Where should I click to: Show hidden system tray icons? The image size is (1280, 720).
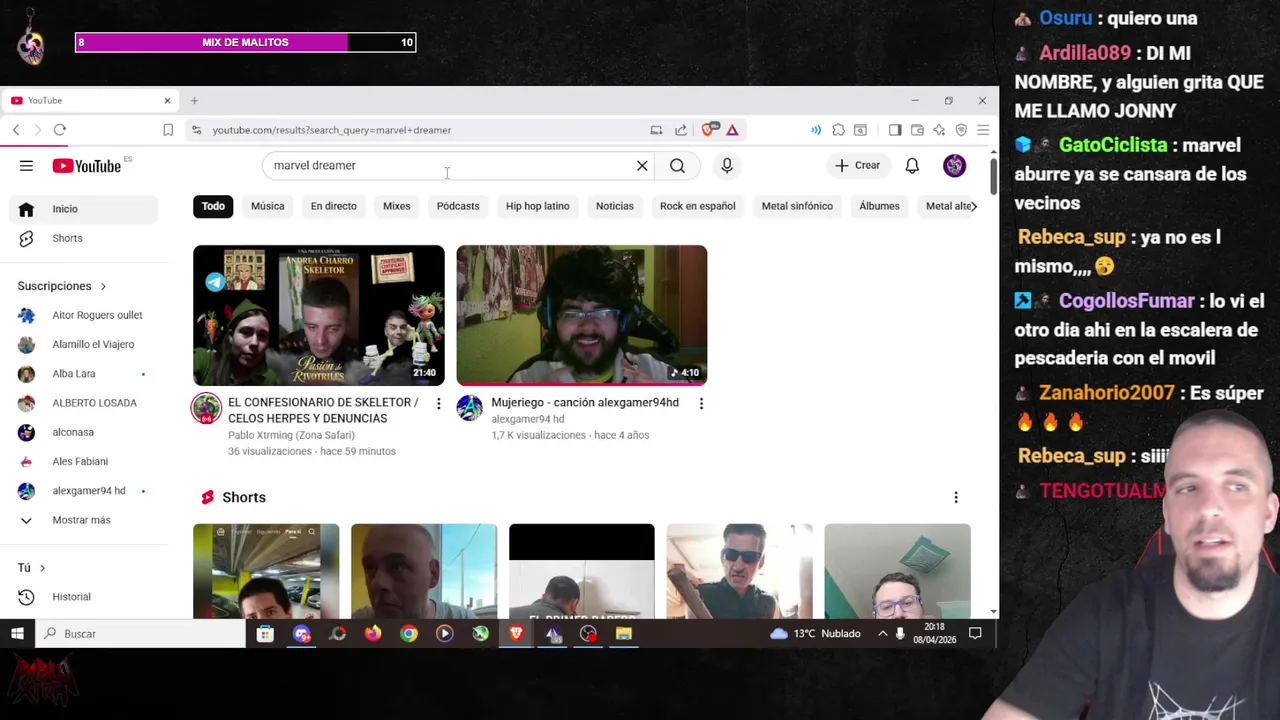883,634
